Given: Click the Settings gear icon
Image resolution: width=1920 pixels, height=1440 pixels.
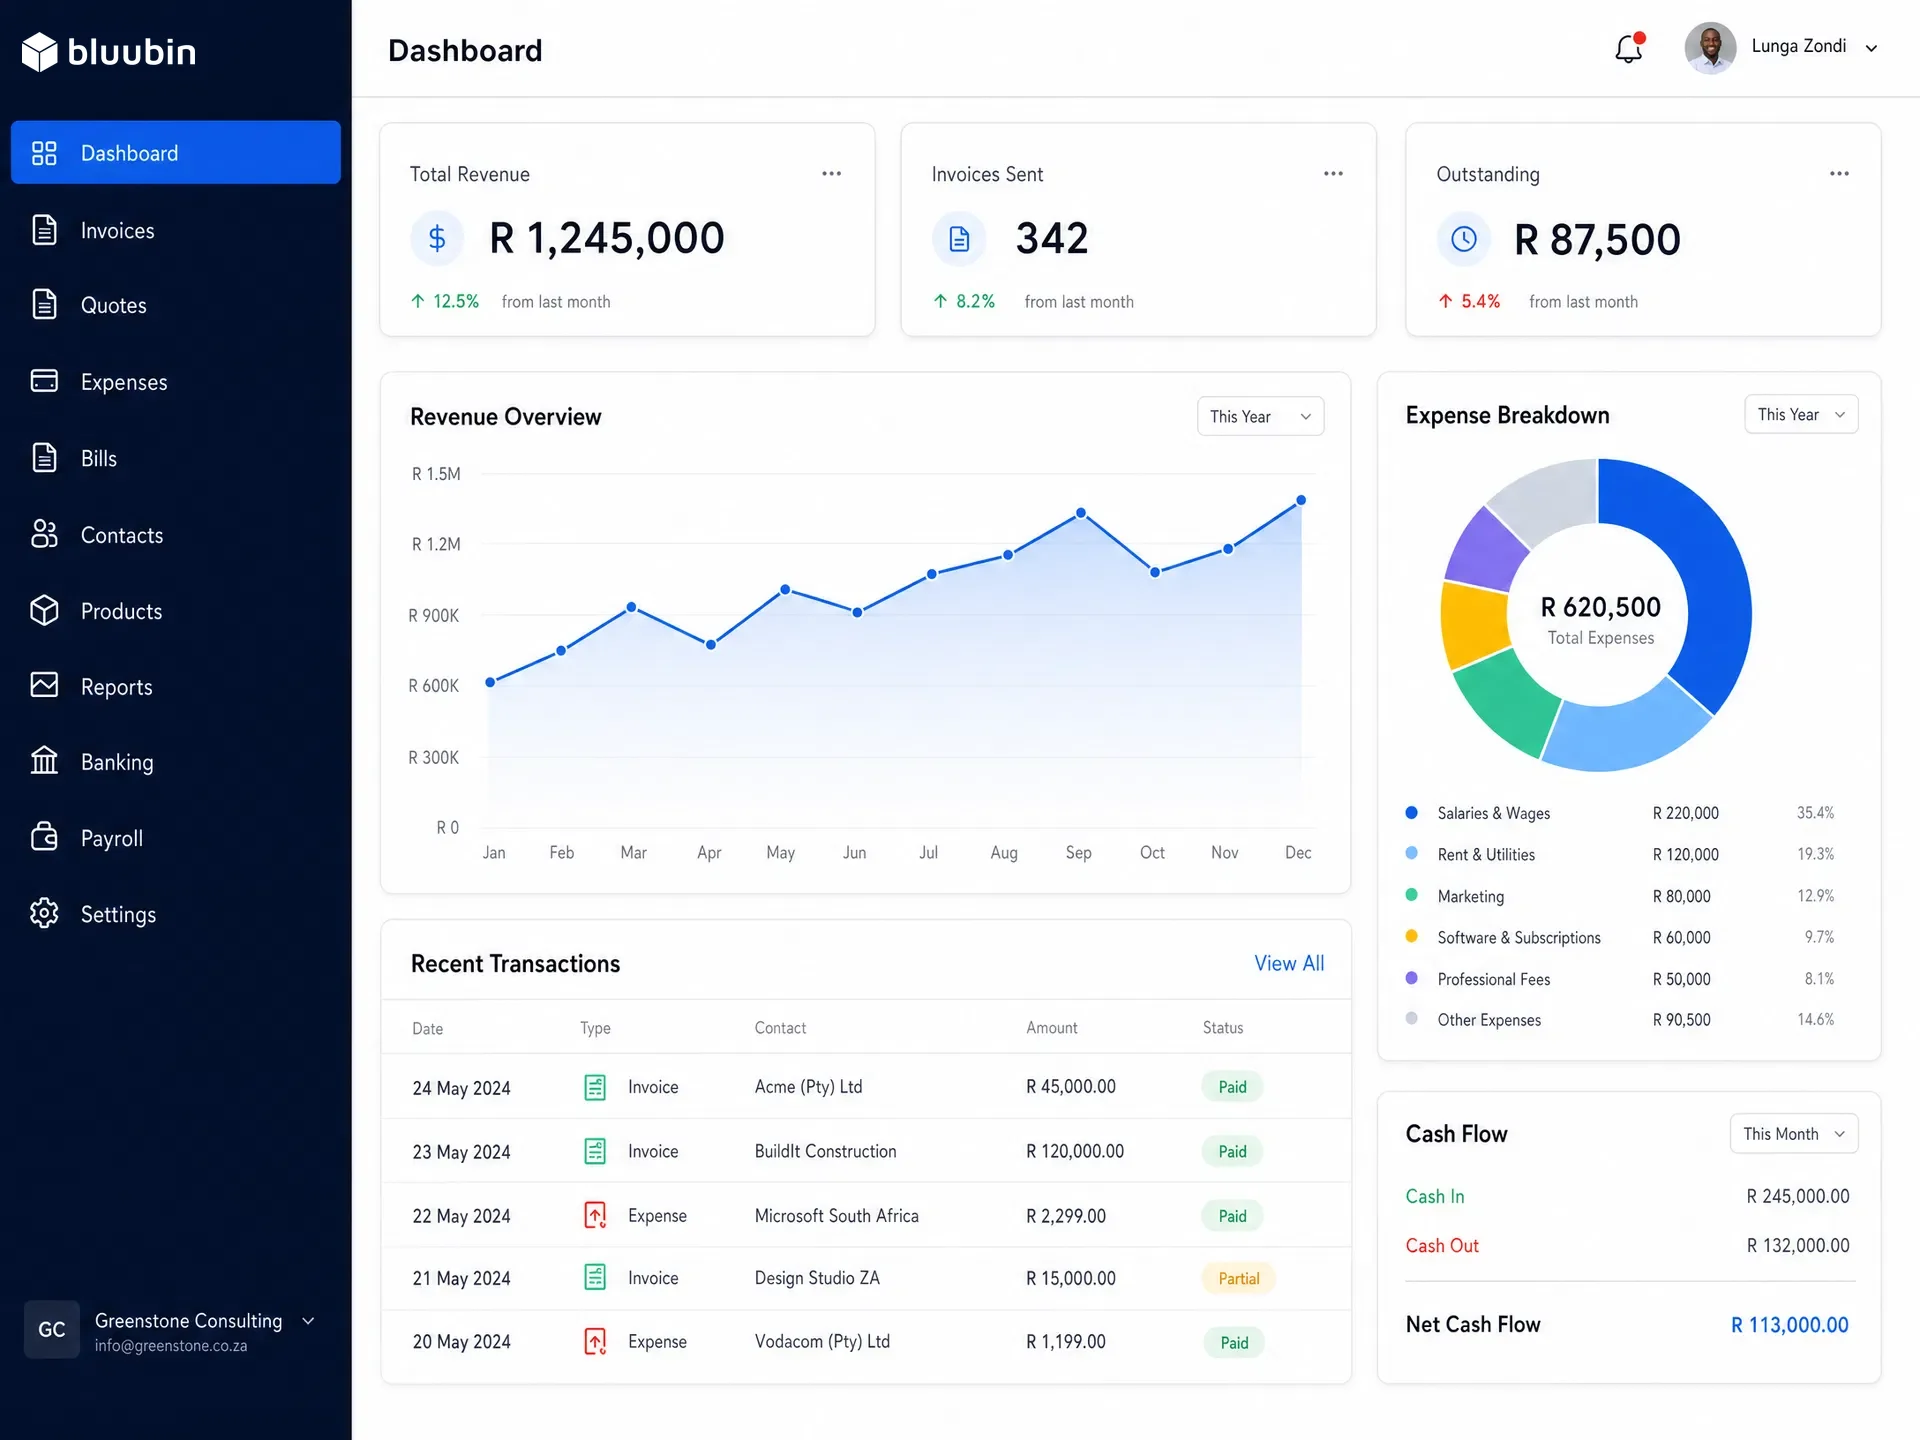Looking at the screenshot, I should [44, 913].
